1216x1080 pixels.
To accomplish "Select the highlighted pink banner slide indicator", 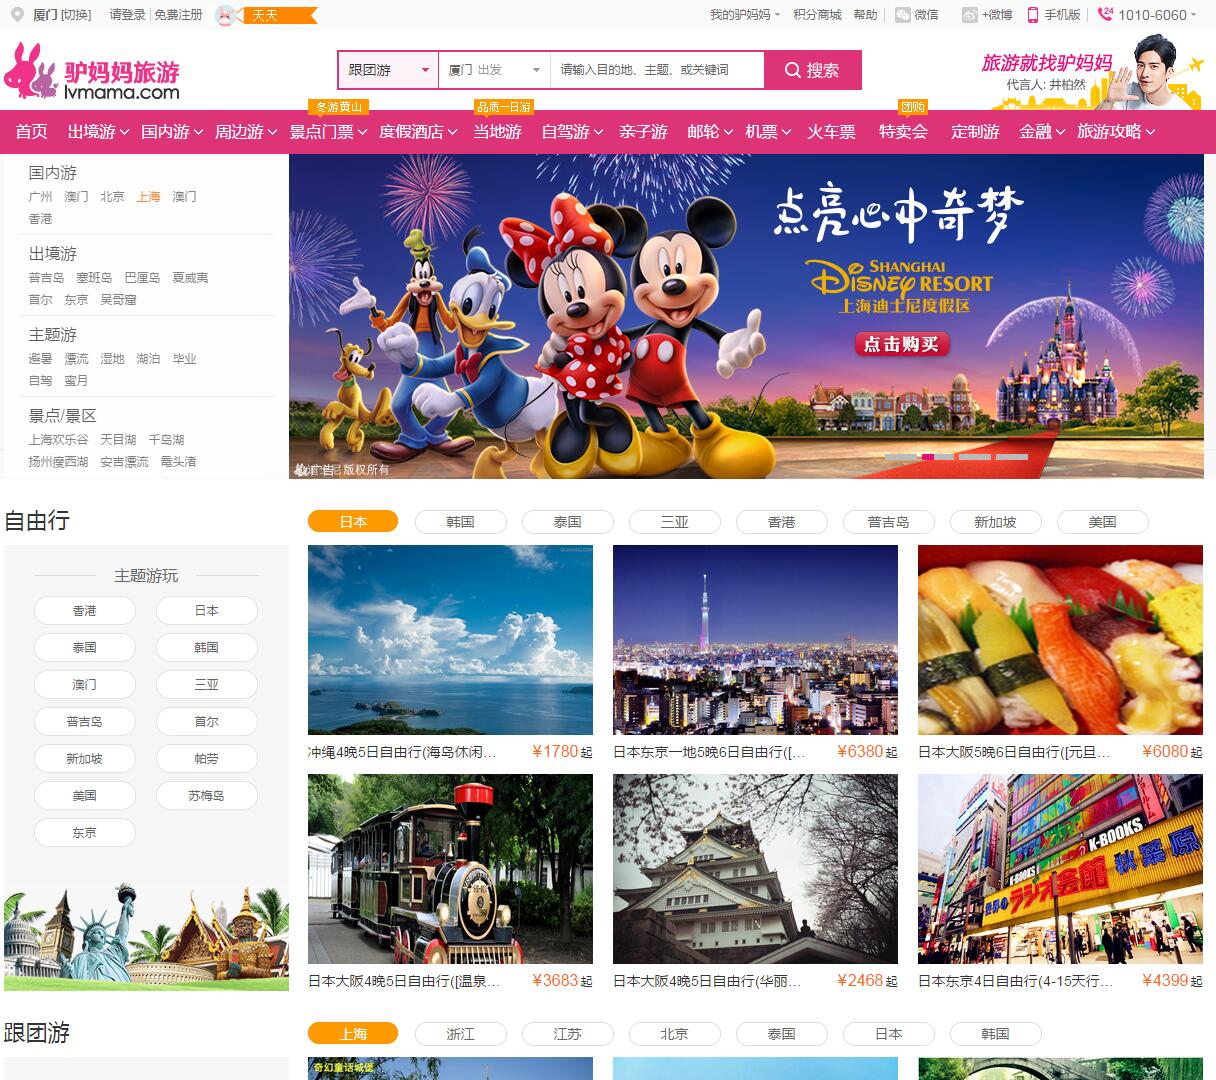I will coord(928,457).
